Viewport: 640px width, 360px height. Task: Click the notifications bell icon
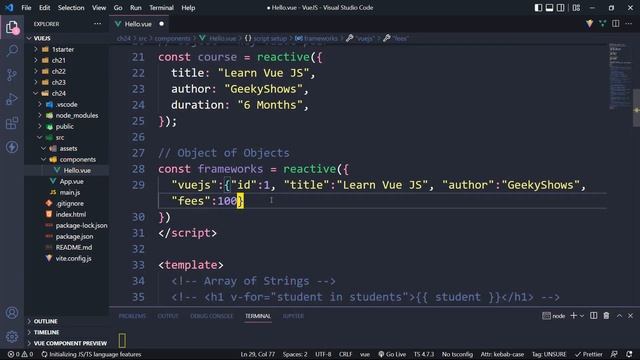pyautogui.click(x=629, y=354)
